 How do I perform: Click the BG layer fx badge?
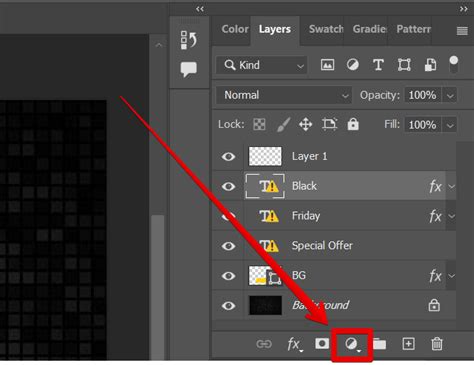435,276
